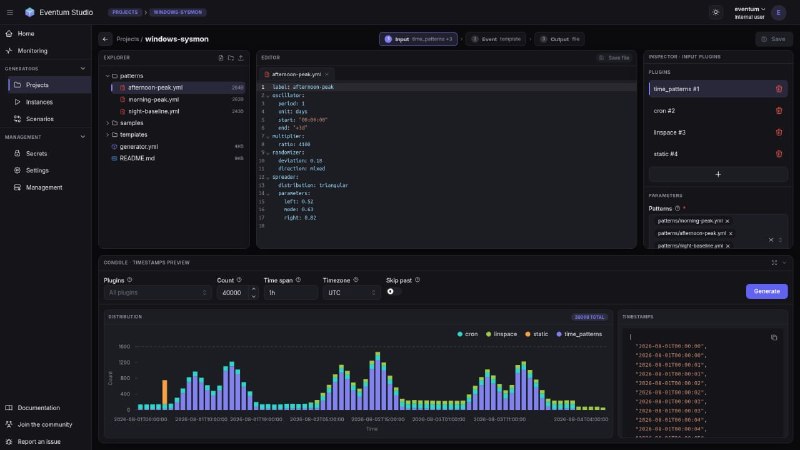Image resolution: width=800 pixels, height=450 pixels.
Task: Open Join the community link
Action: pyautogui.click(x=45, y=424)
